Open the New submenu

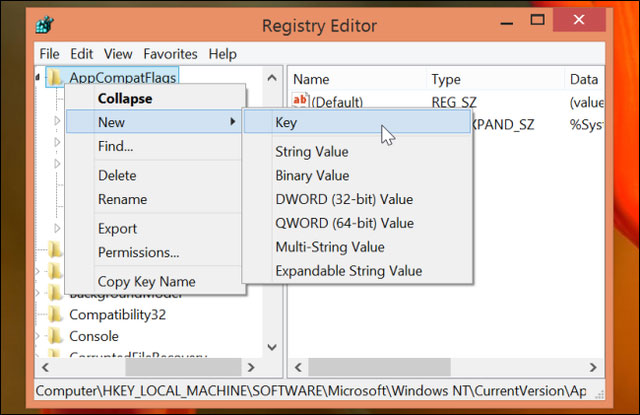coord(154,122)
